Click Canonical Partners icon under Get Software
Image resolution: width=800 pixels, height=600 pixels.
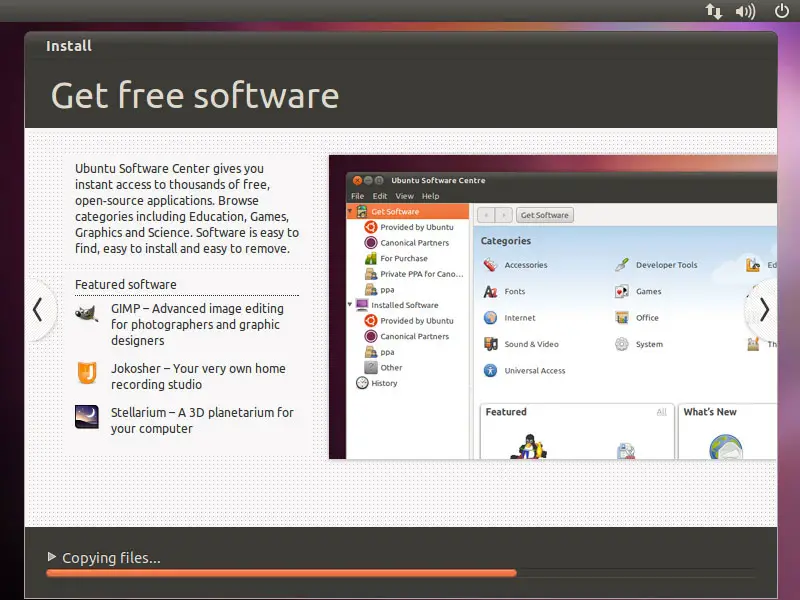pyautogui.click(x=371, y=242)
